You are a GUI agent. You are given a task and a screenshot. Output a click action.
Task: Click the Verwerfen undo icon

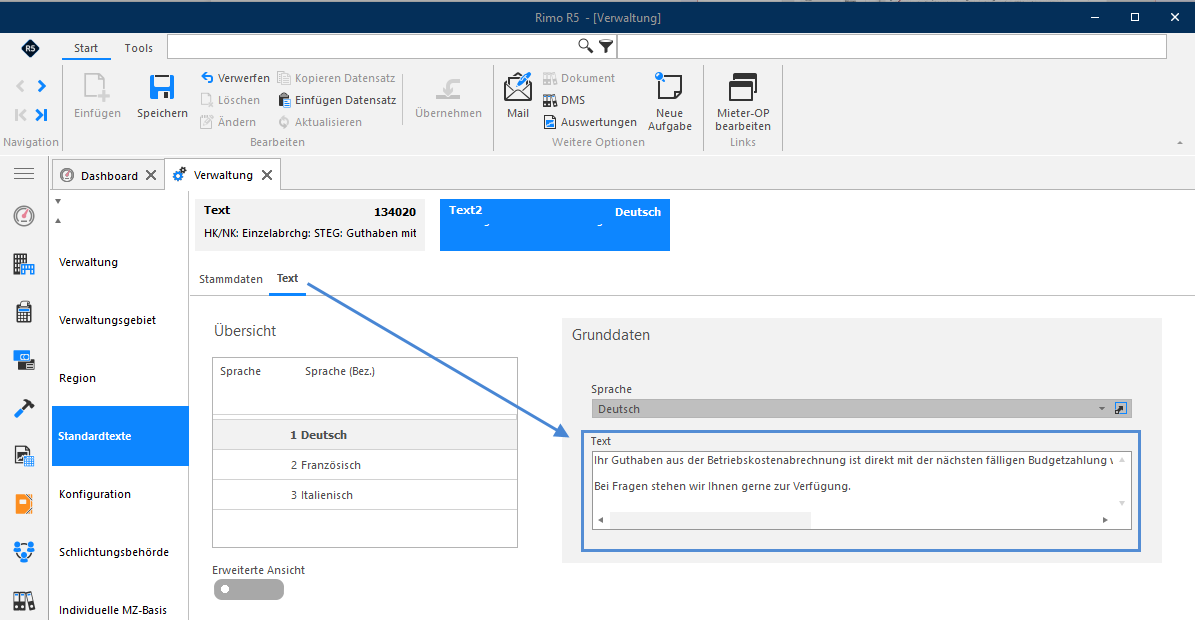tap(207, 78)
